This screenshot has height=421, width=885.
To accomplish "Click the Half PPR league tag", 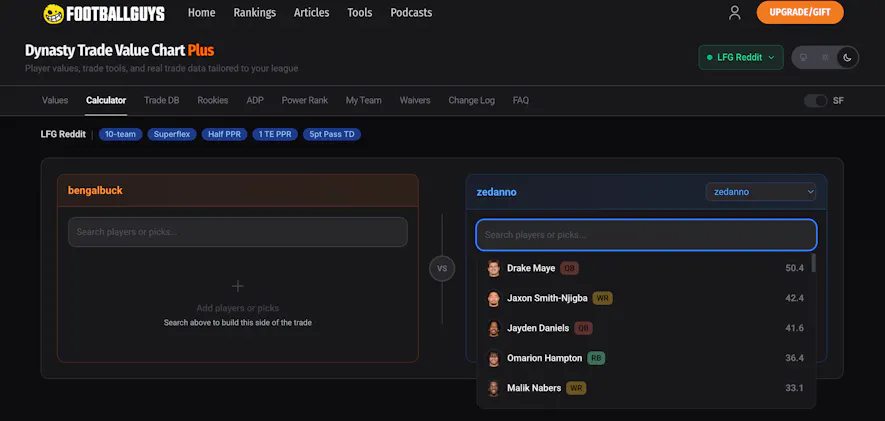I will coord(225,134).
